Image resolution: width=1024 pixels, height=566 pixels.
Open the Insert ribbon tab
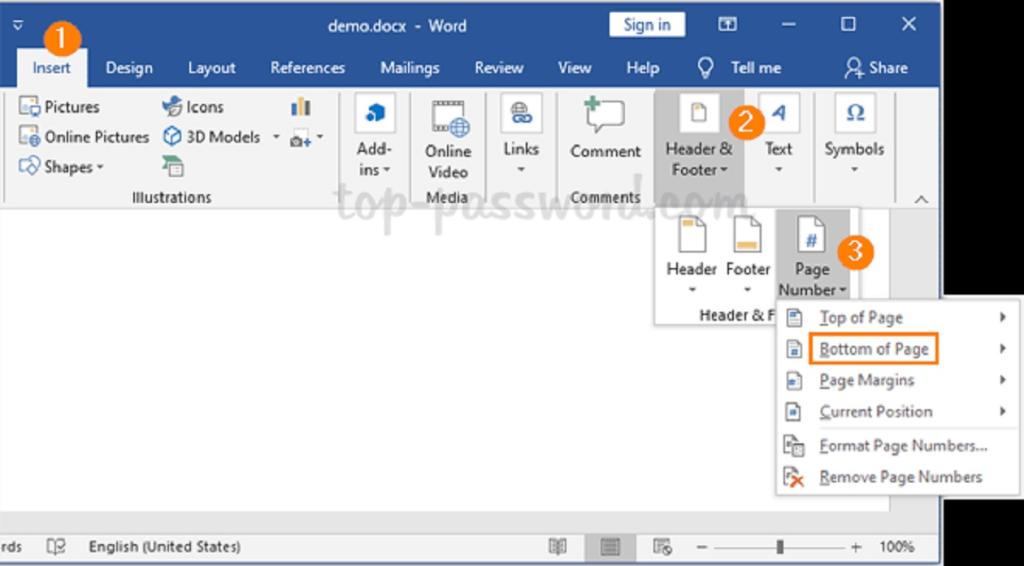pyautogui.click(x=52, y=68)
